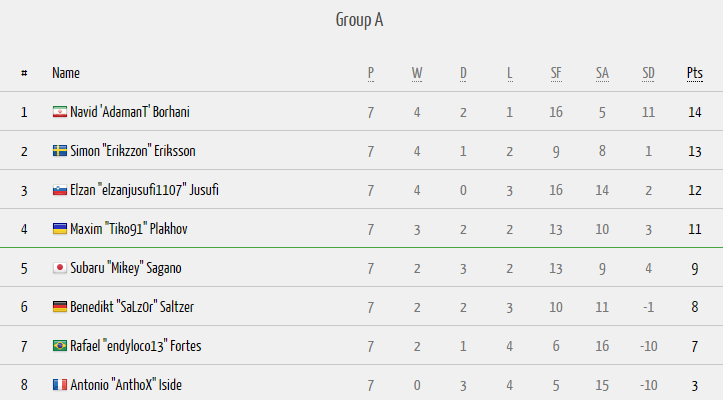Open Elzan "elzanjusufi1107" Jusufi's player link
723x400 pixels.
click(144, 190)
